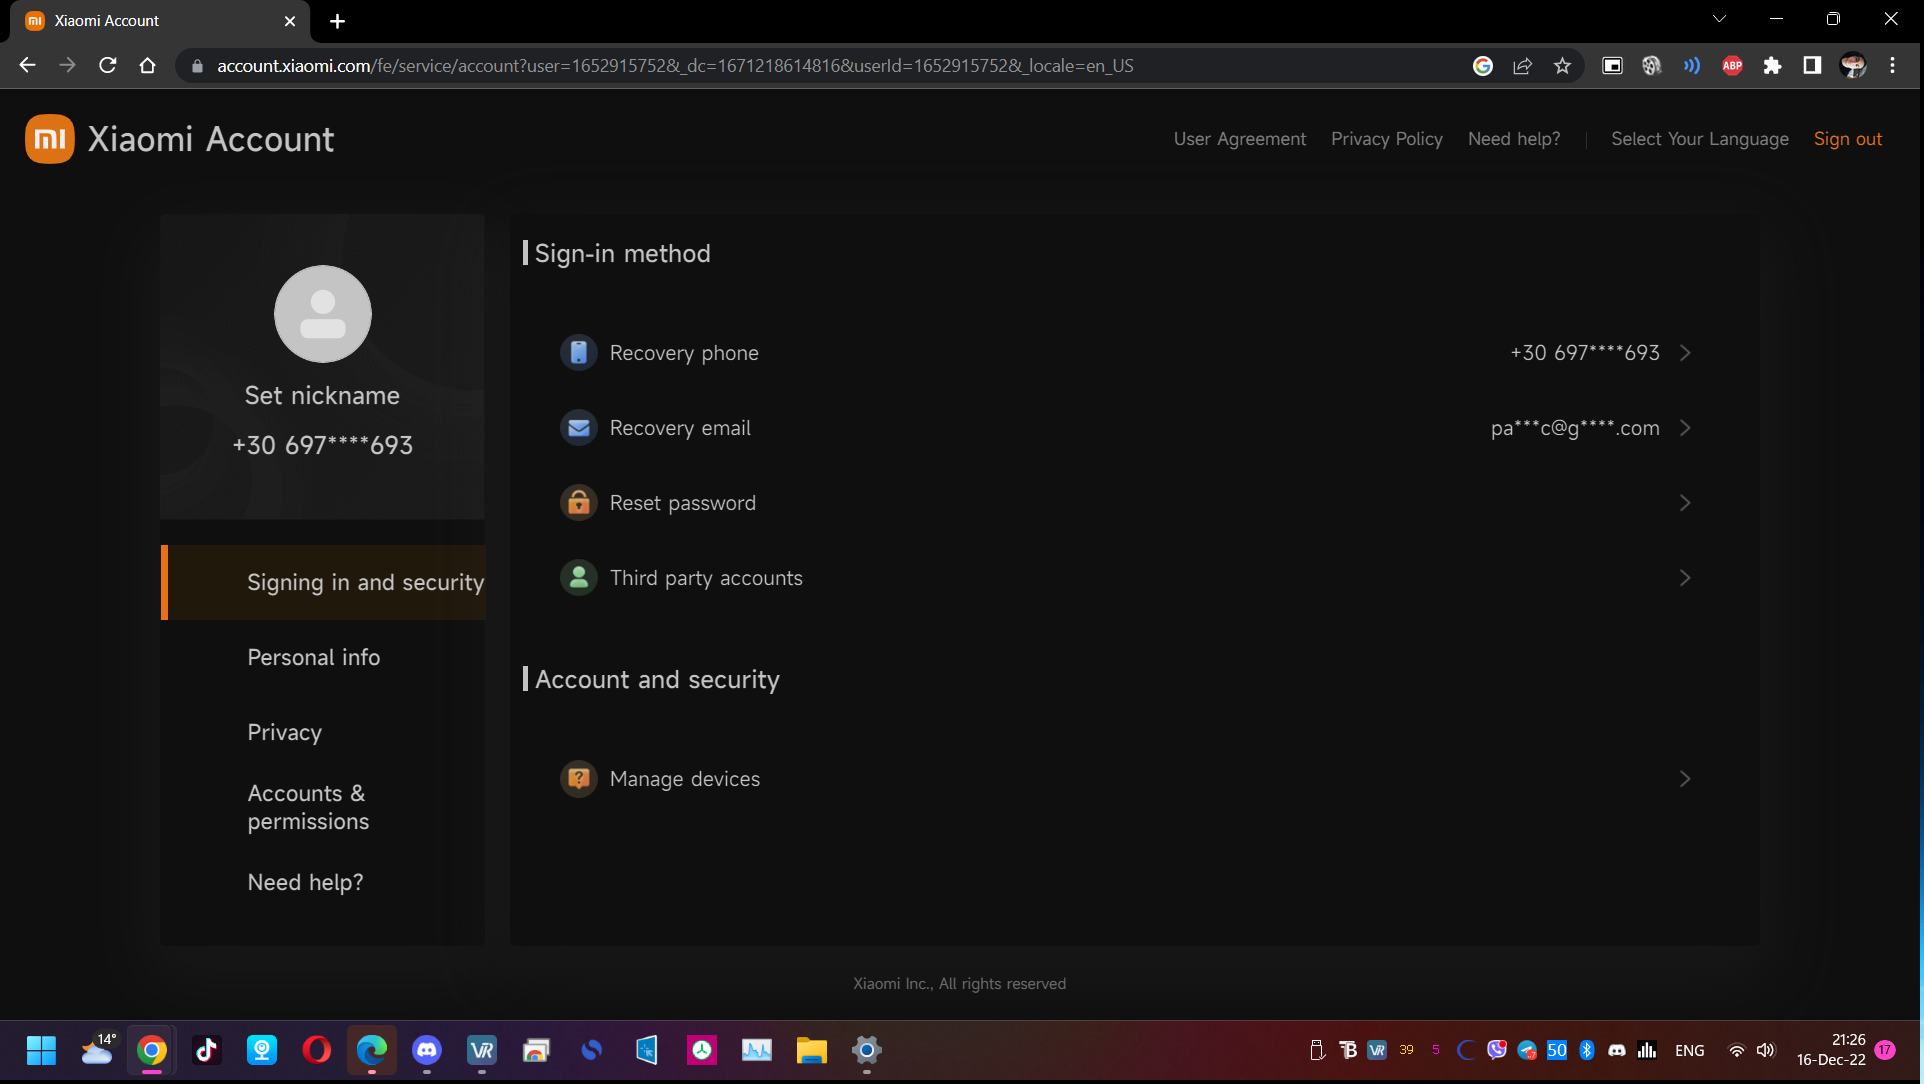This screenshot has width=1924, height=1084.
Task: Open the Chrome extensions puzzle icon
Action: pos(1772,66)
